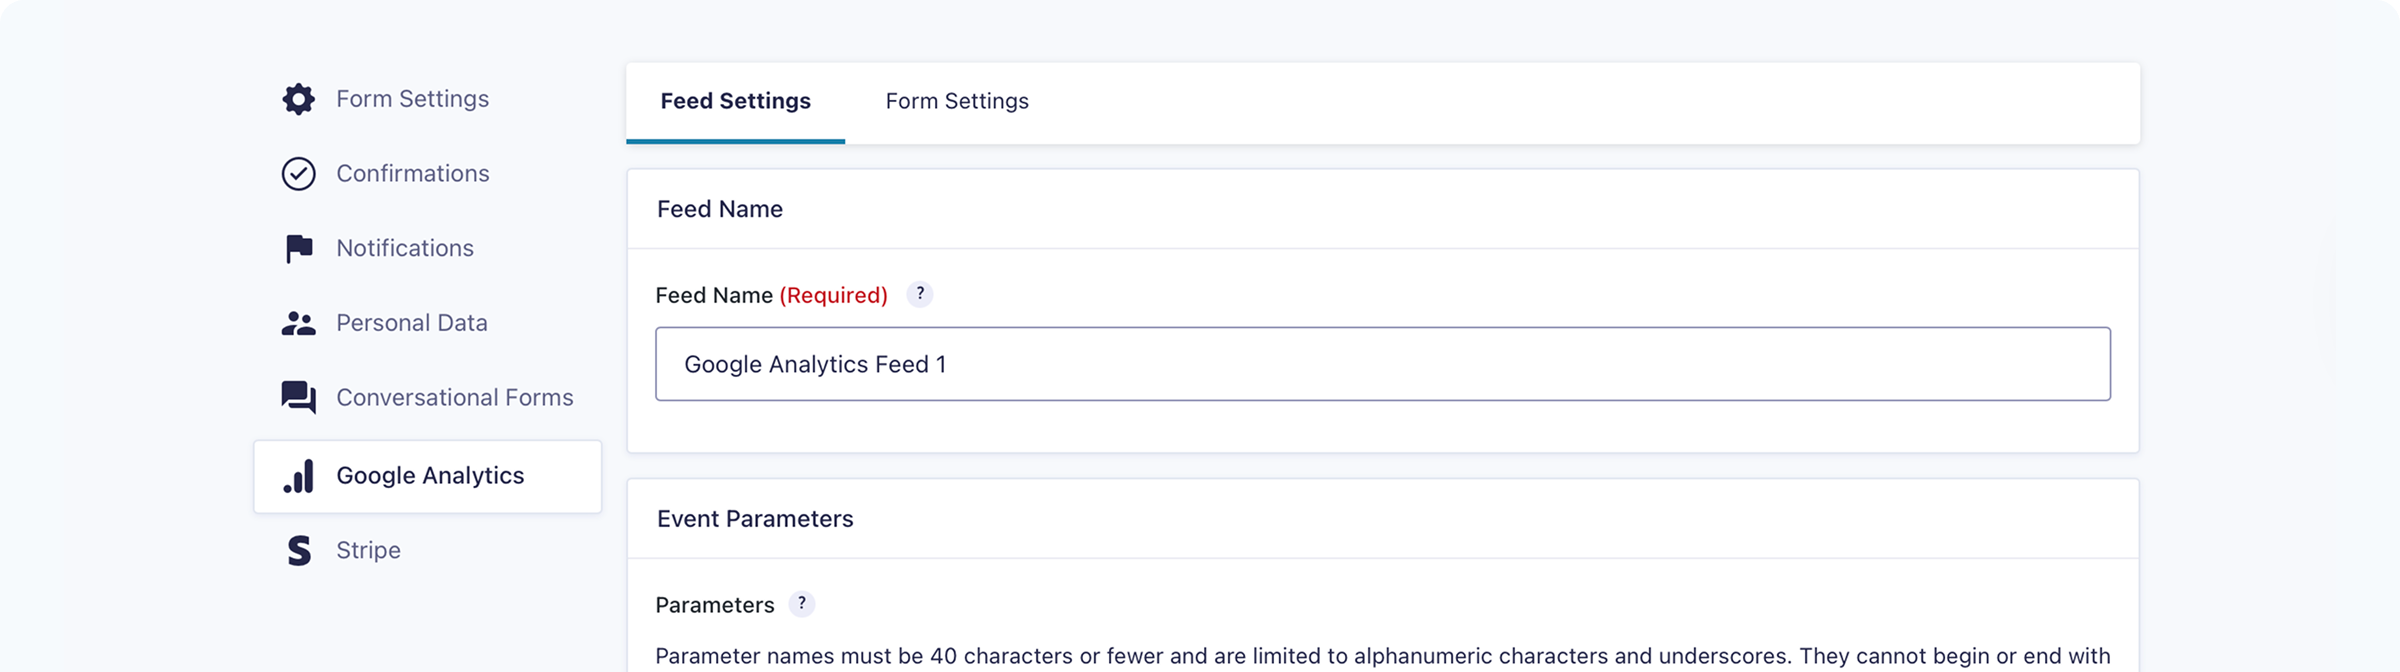Click the Feed Name (Required) field label
This screenshot has height=672, width=2400.
tap(771, 295)
